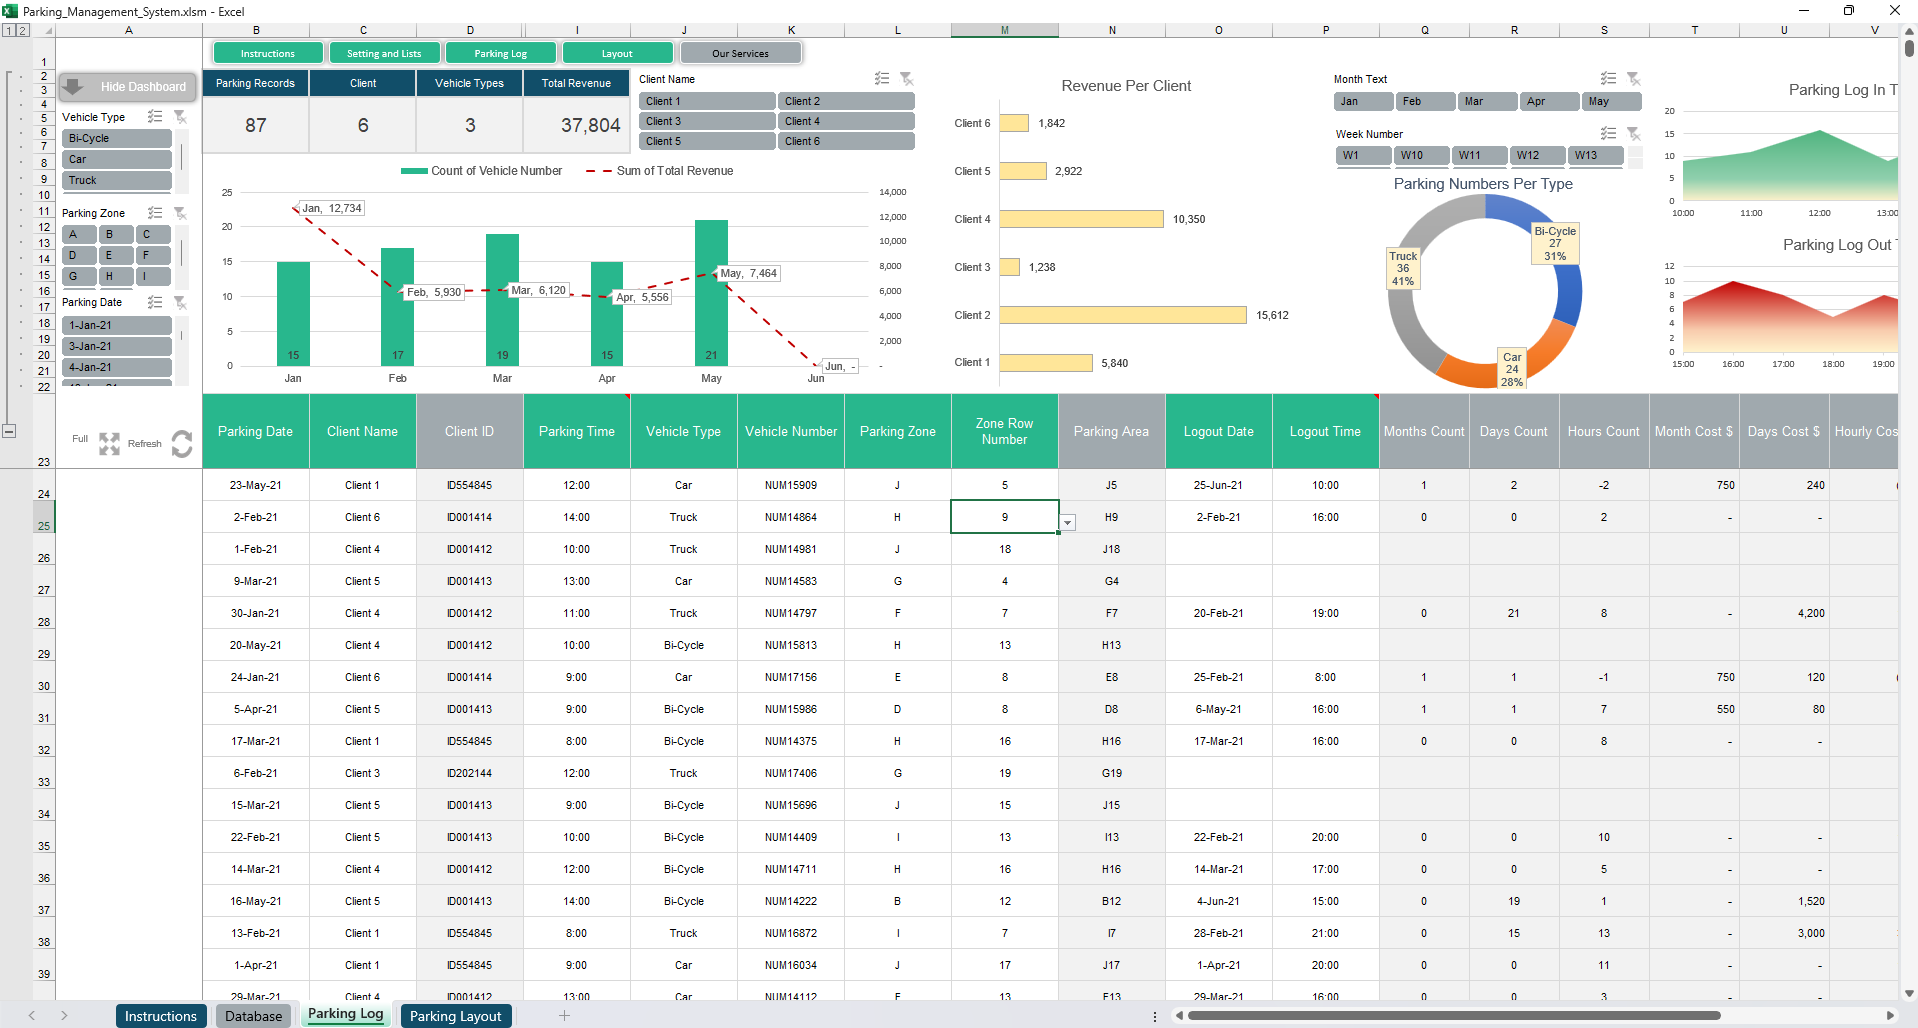Click the Refresh circular arrows icon
This screenshot has height=1028, width=1918.
click(x=182, y=443)
